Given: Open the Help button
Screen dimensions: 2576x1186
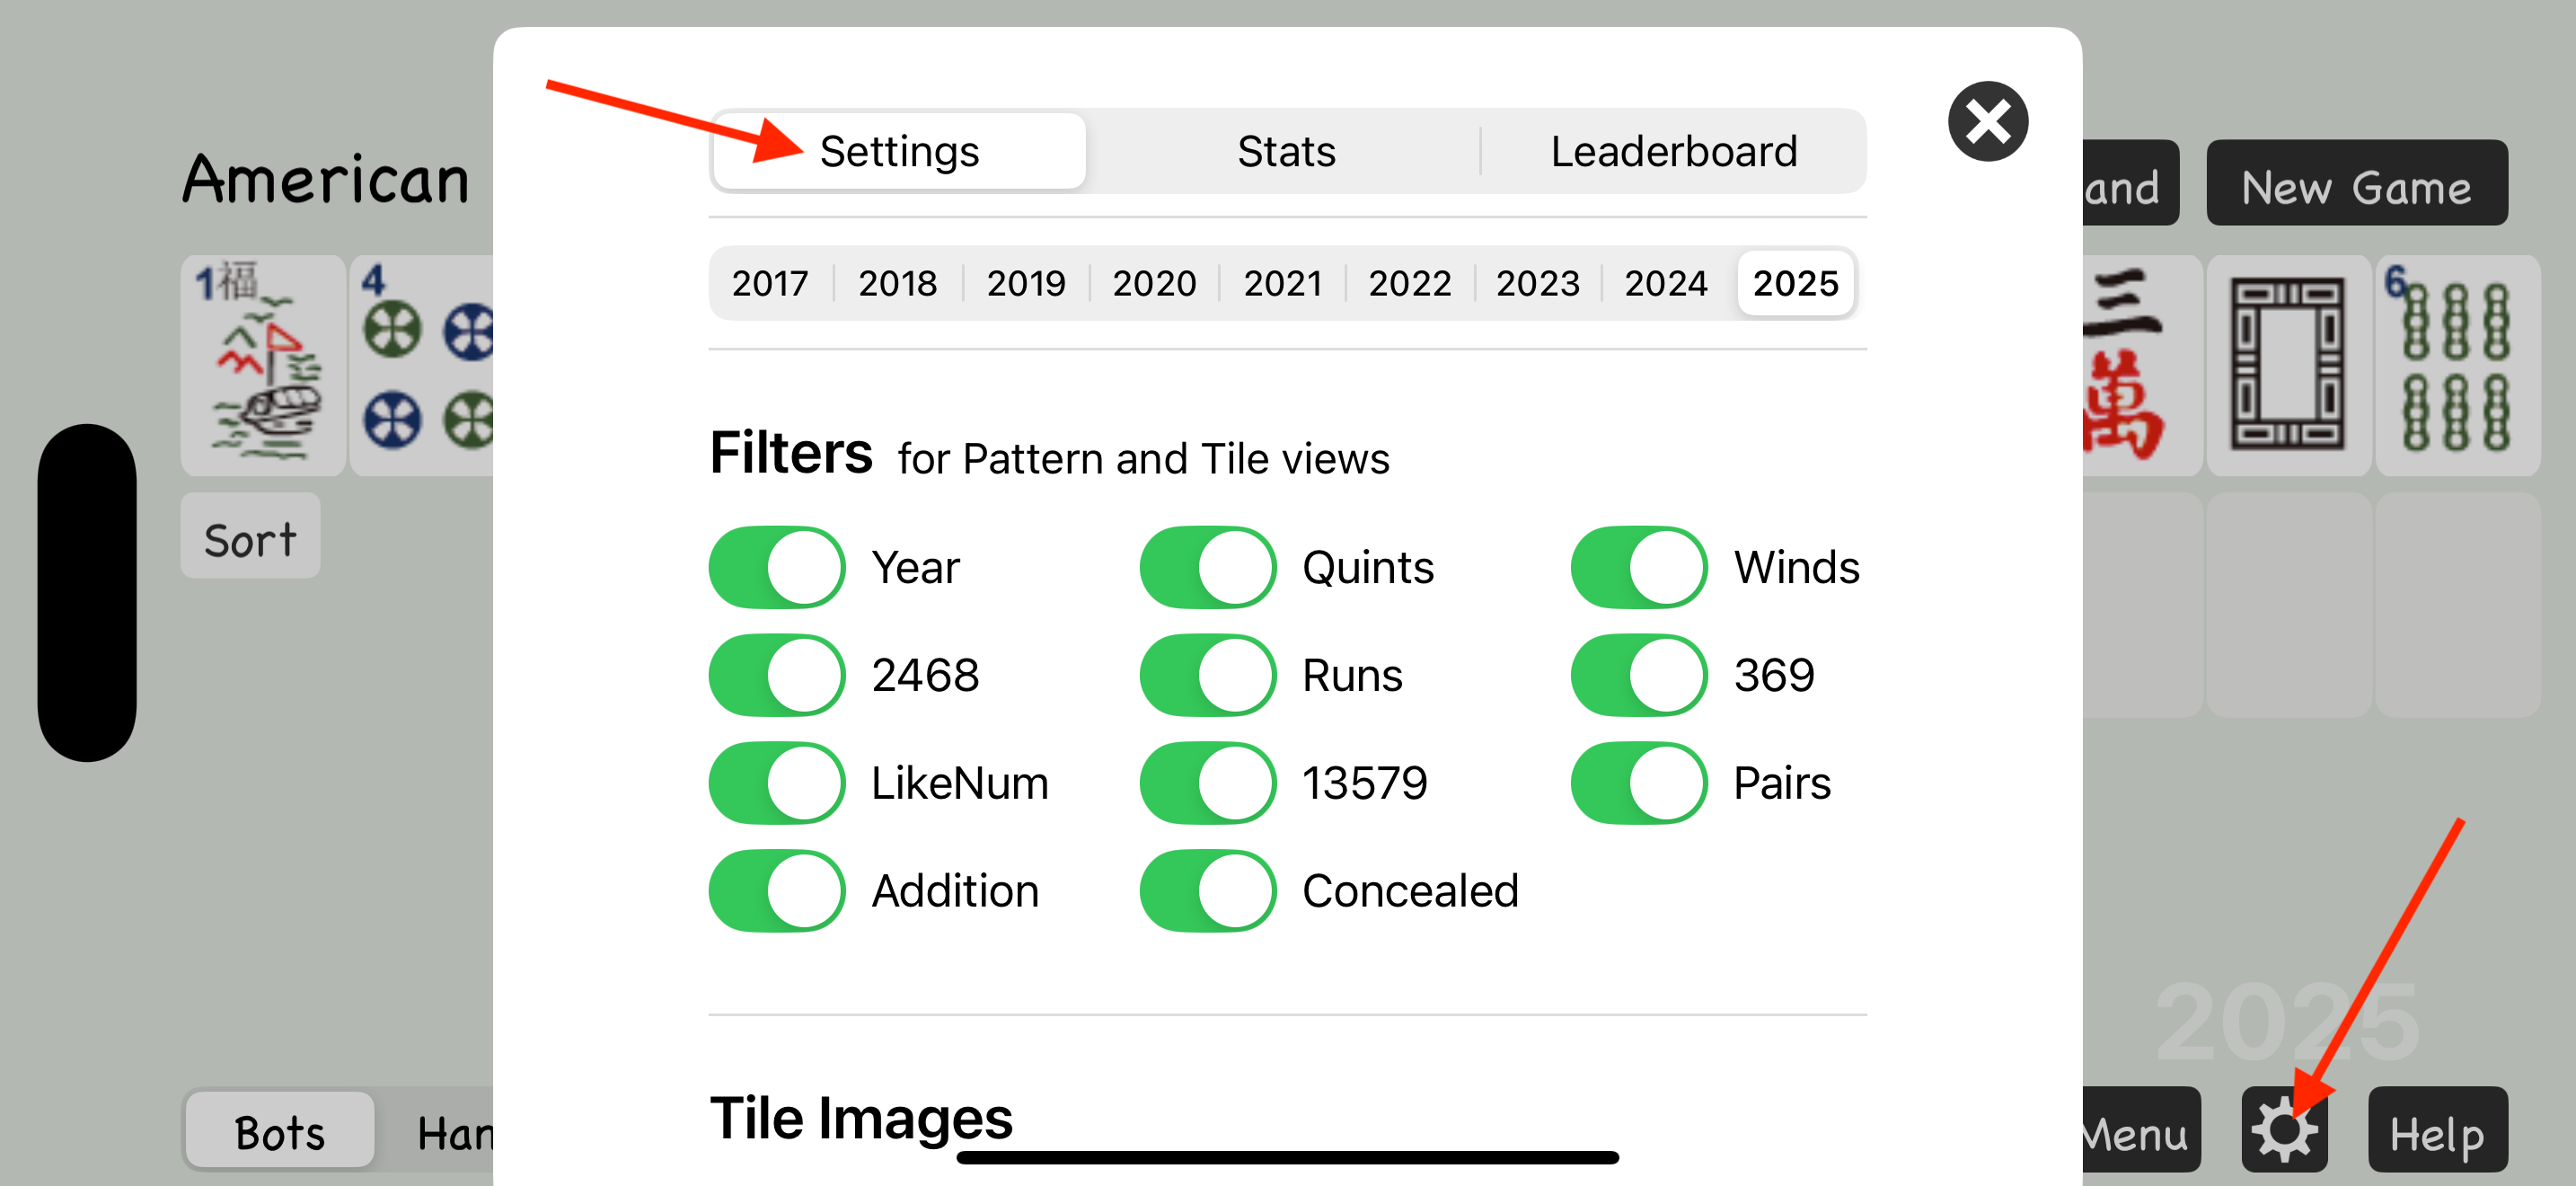Looking at the screenshot, I should point(2438,1130).
